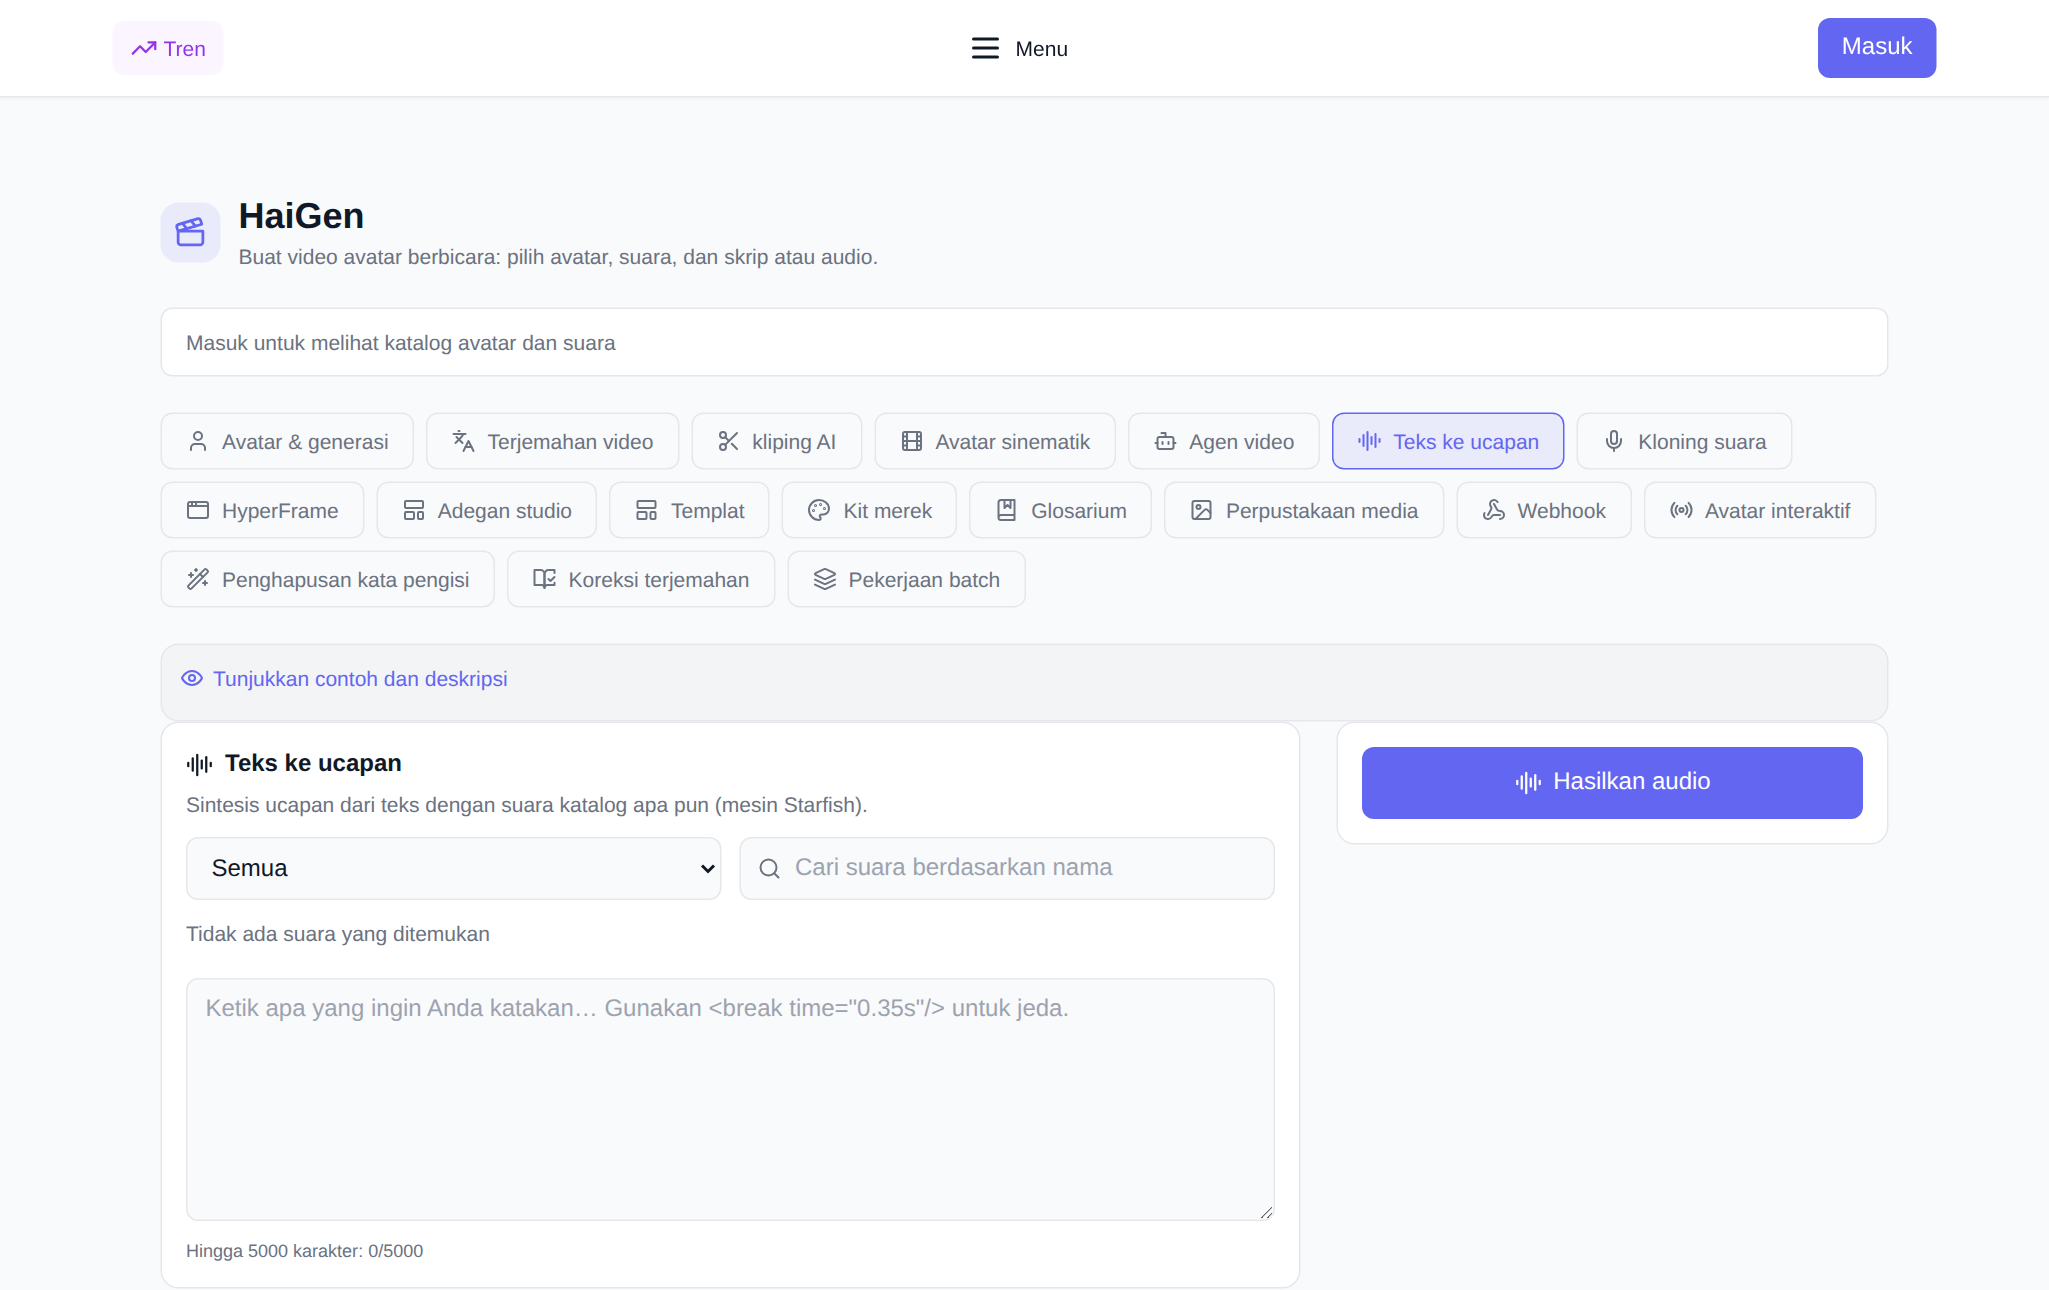Open the hamburger Menu icon

tap(985, 48)
